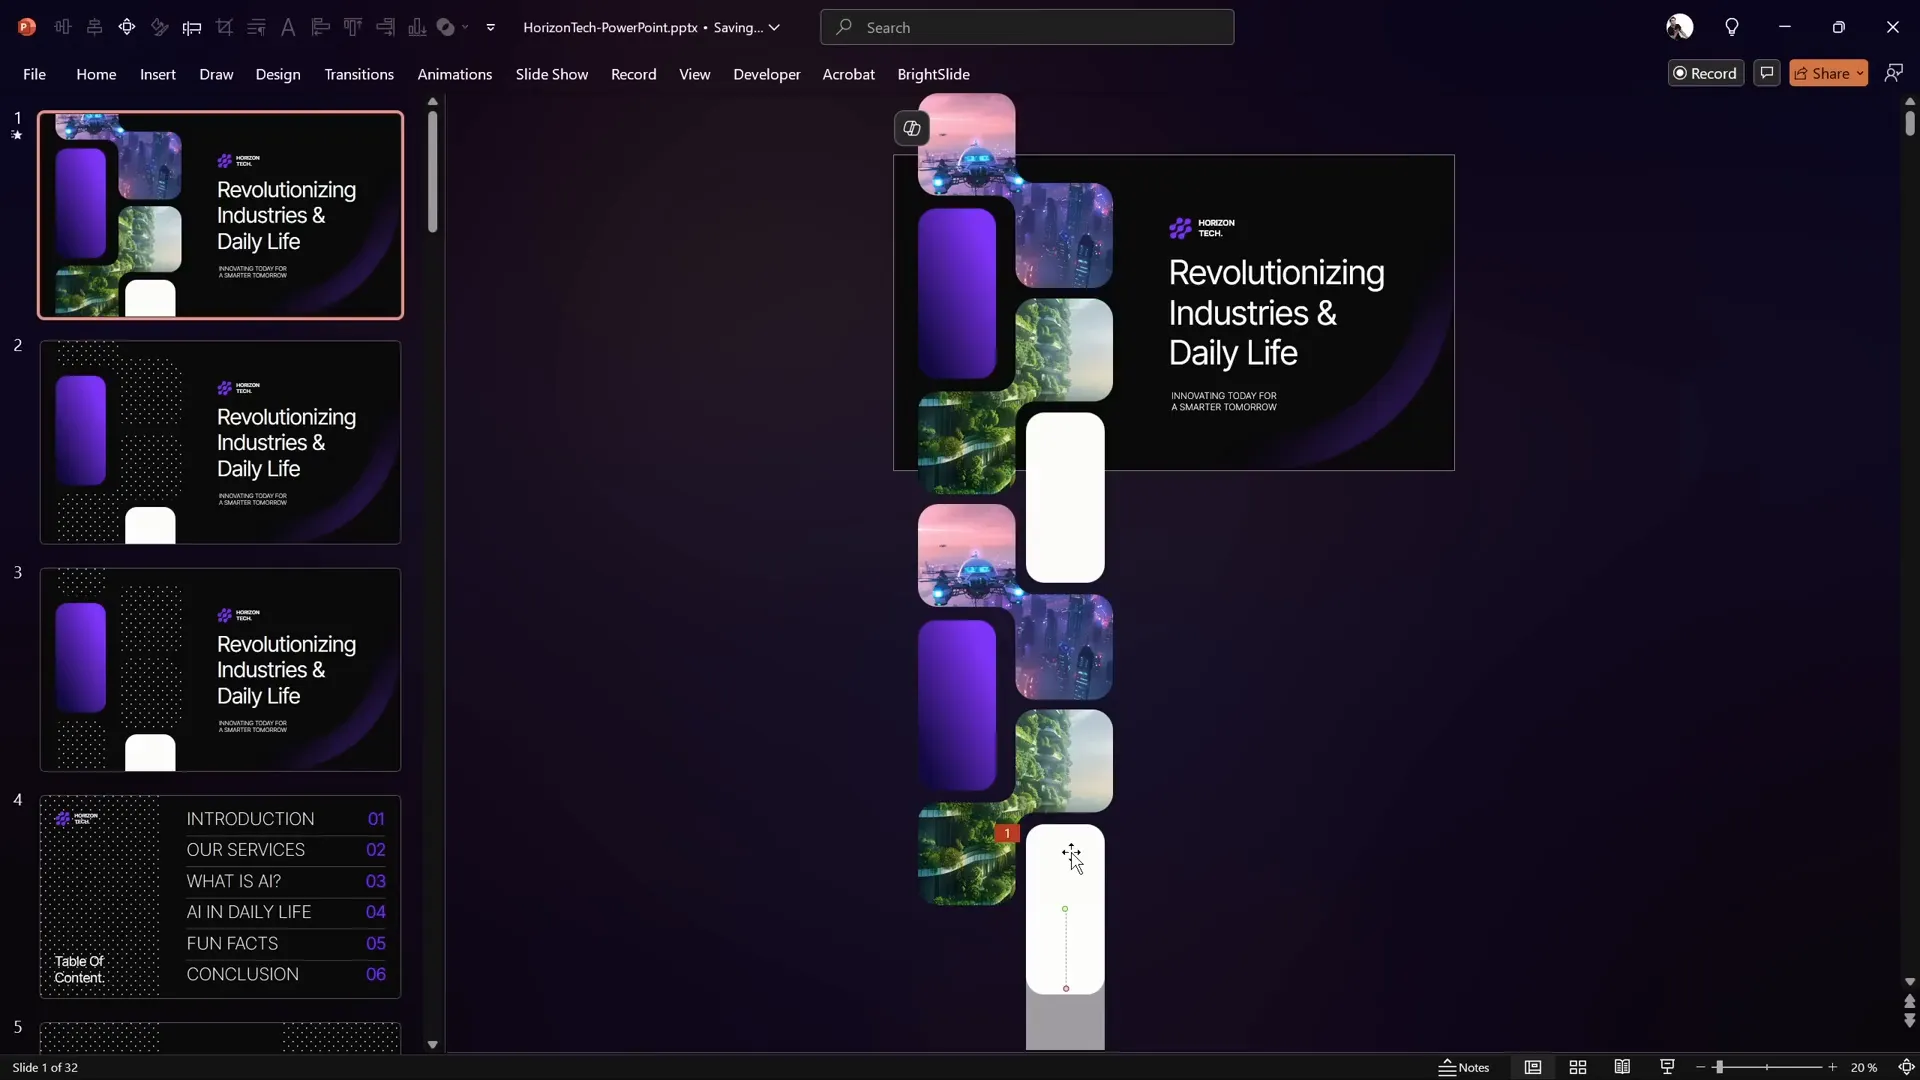
Task: Select the Table Of Content slide thumbnail
Action: (x=219, y=896)
